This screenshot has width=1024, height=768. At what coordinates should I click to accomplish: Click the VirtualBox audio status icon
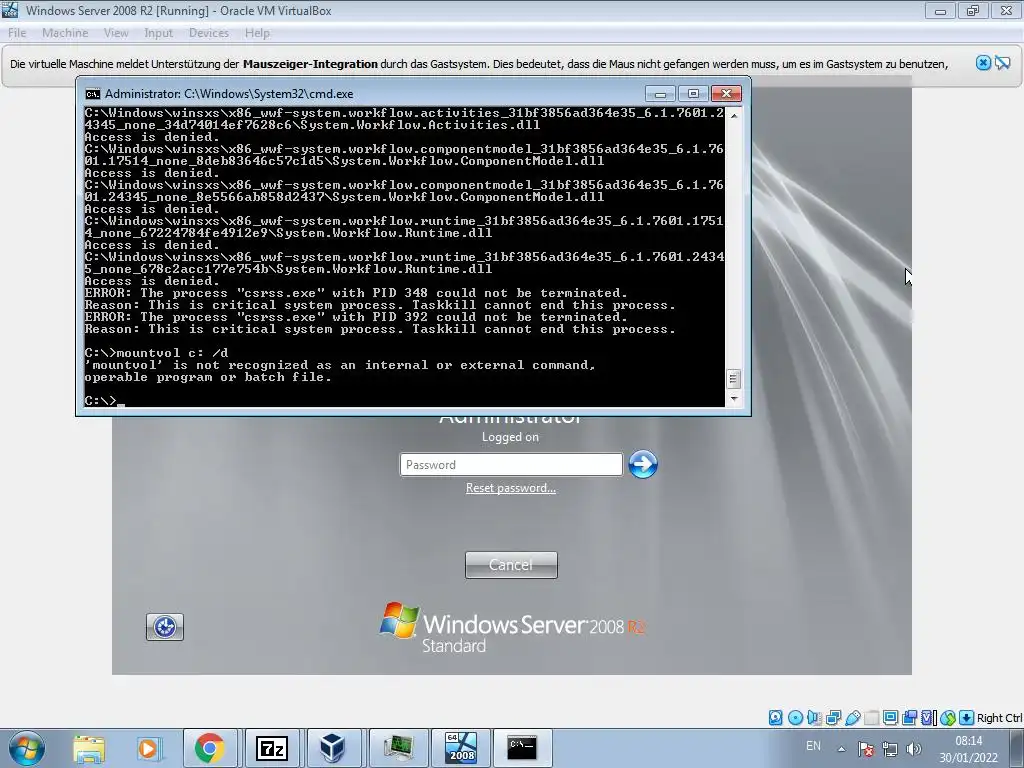[814, 718]
